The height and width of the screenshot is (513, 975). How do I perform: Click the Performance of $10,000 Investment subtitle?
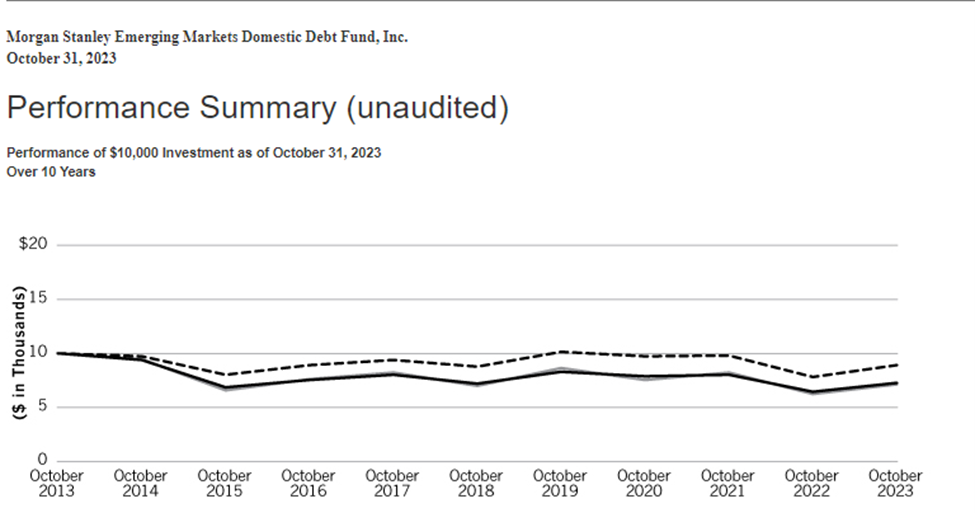point(193,153)
